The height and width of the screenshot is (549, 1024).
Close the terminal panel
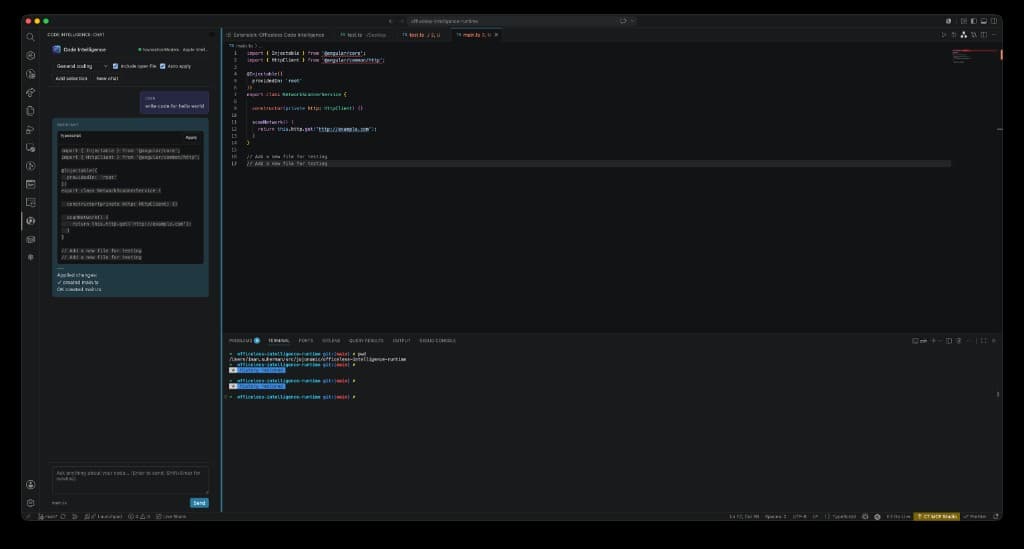click(994, 341)
